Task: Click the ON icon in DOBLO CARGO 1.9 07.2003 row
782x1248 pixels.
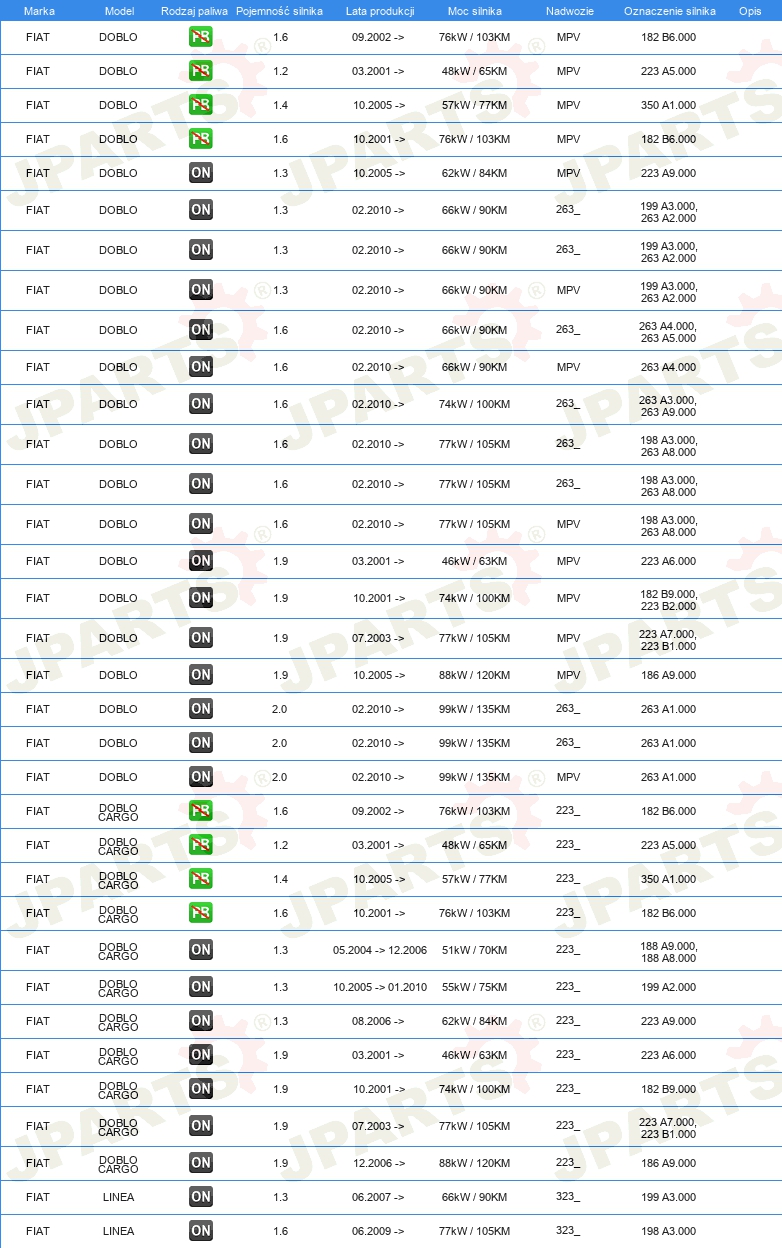Action: (x=201, y=1126)
